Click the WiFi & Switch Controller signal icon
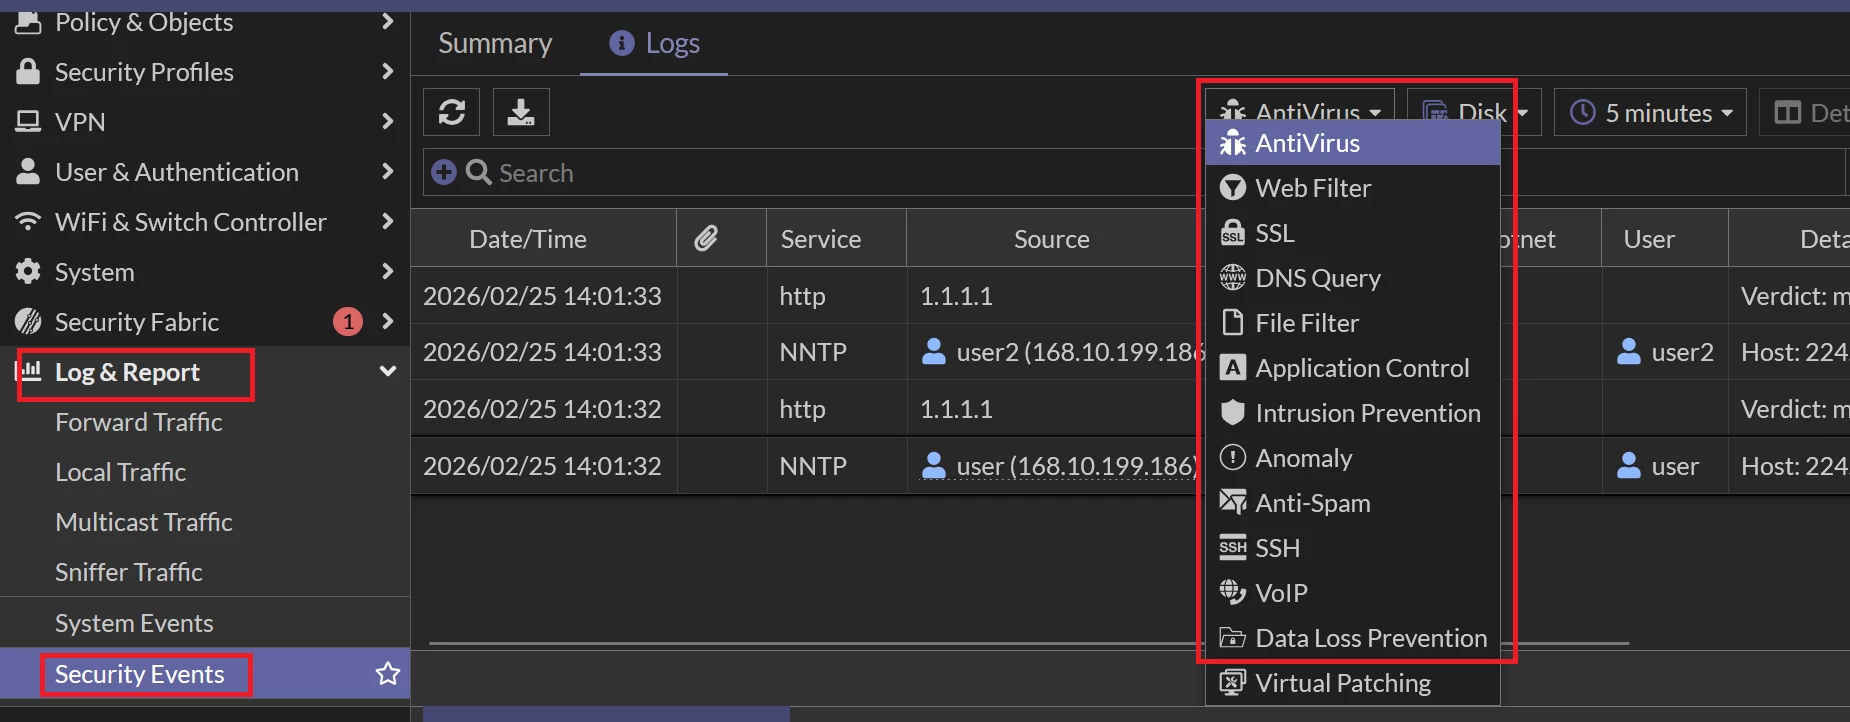1850x722 pixels. [x=28, y=221]
